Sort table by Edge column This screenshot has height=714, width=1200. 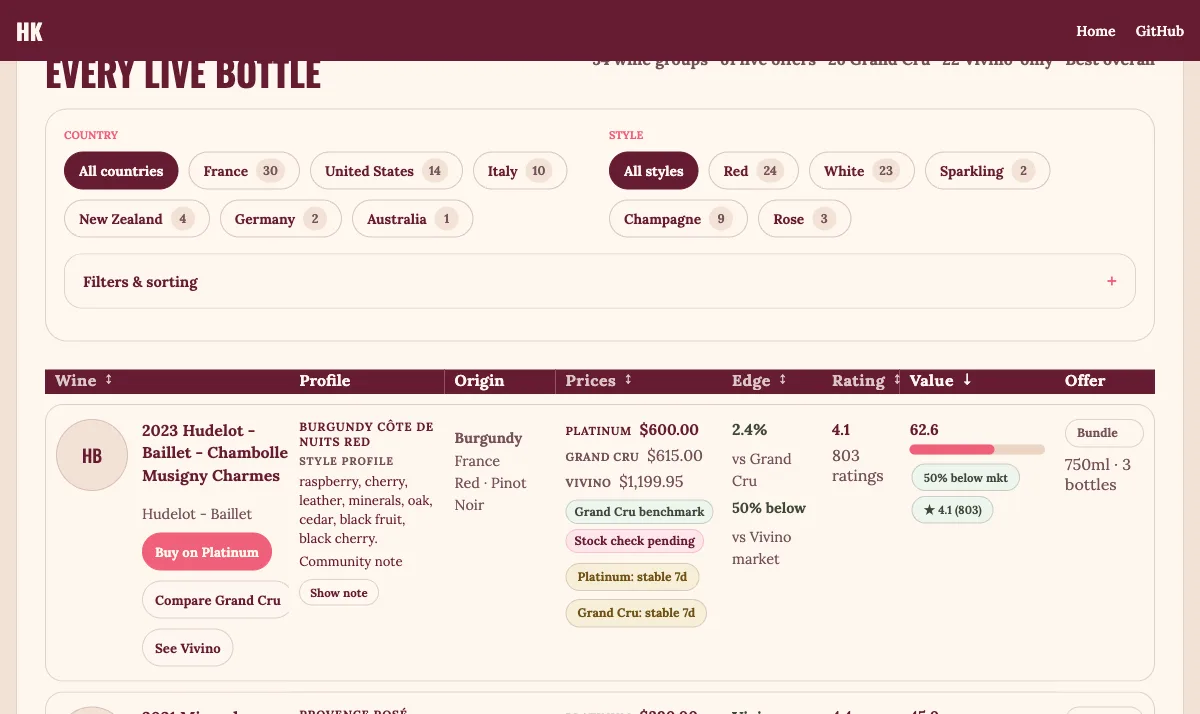[x=759, y=380]
